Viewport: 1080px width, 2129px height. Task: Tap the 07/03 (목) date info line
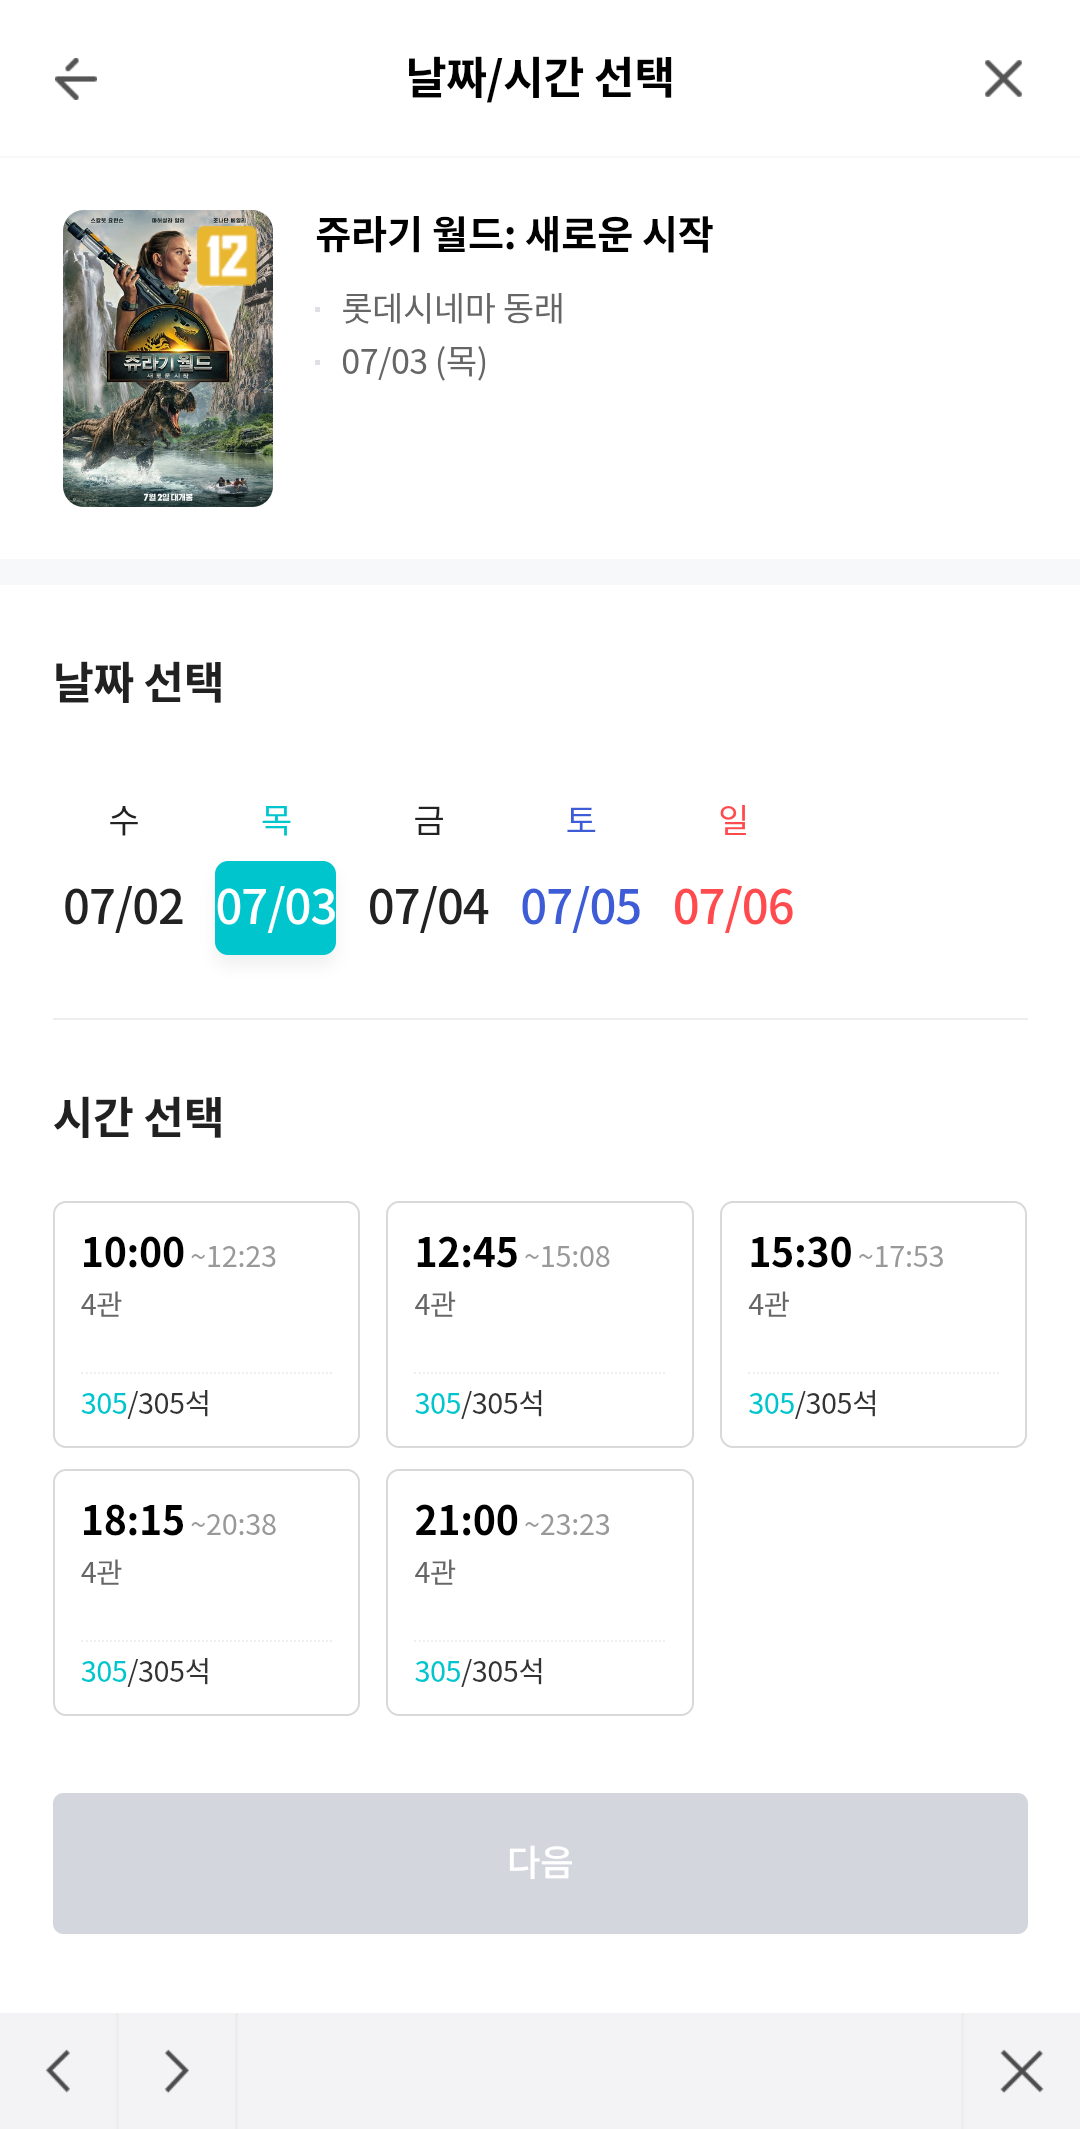tap(414, 361)
